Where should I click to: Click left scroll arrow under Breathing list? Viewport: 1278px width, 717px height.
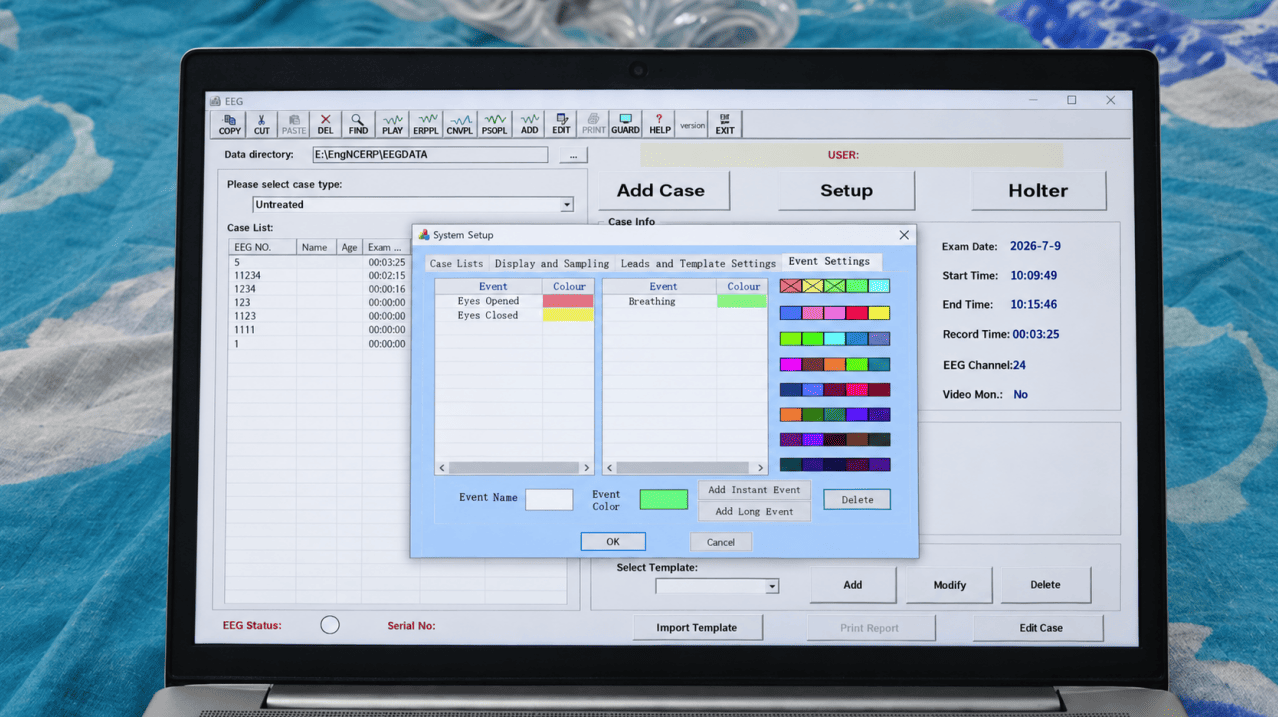(610, 467)
